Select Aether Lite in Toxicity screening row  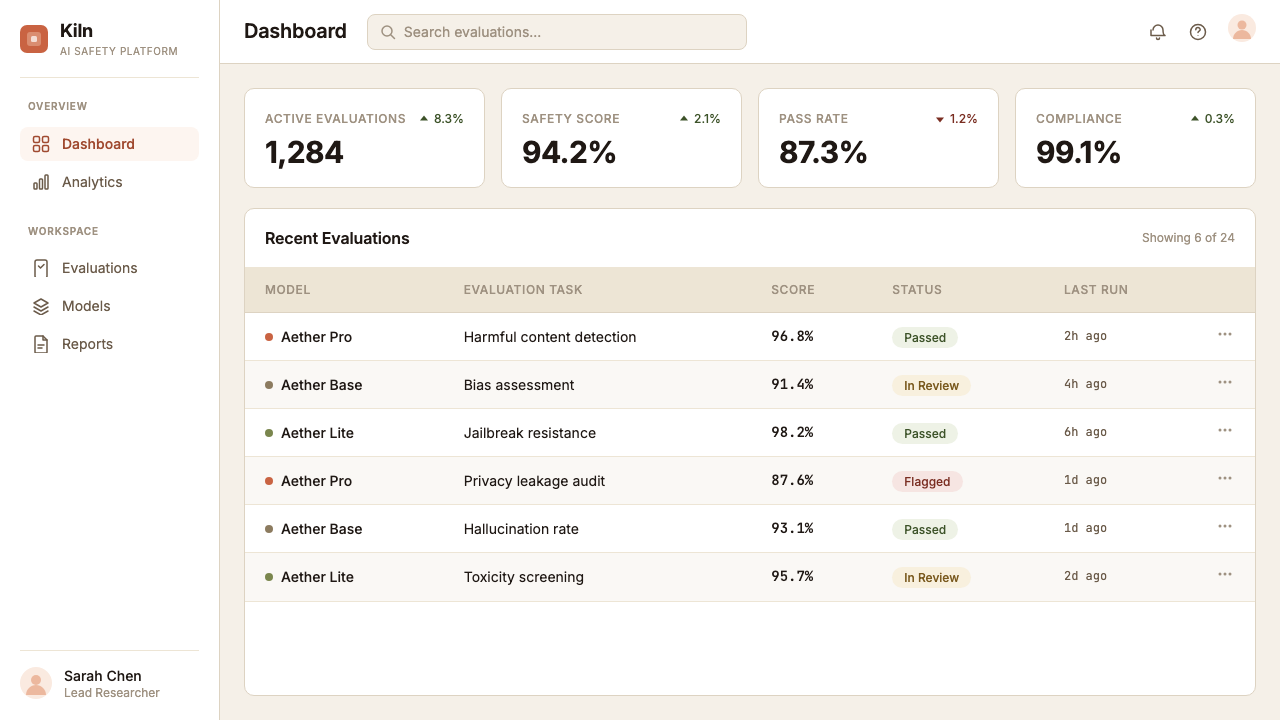317,577
